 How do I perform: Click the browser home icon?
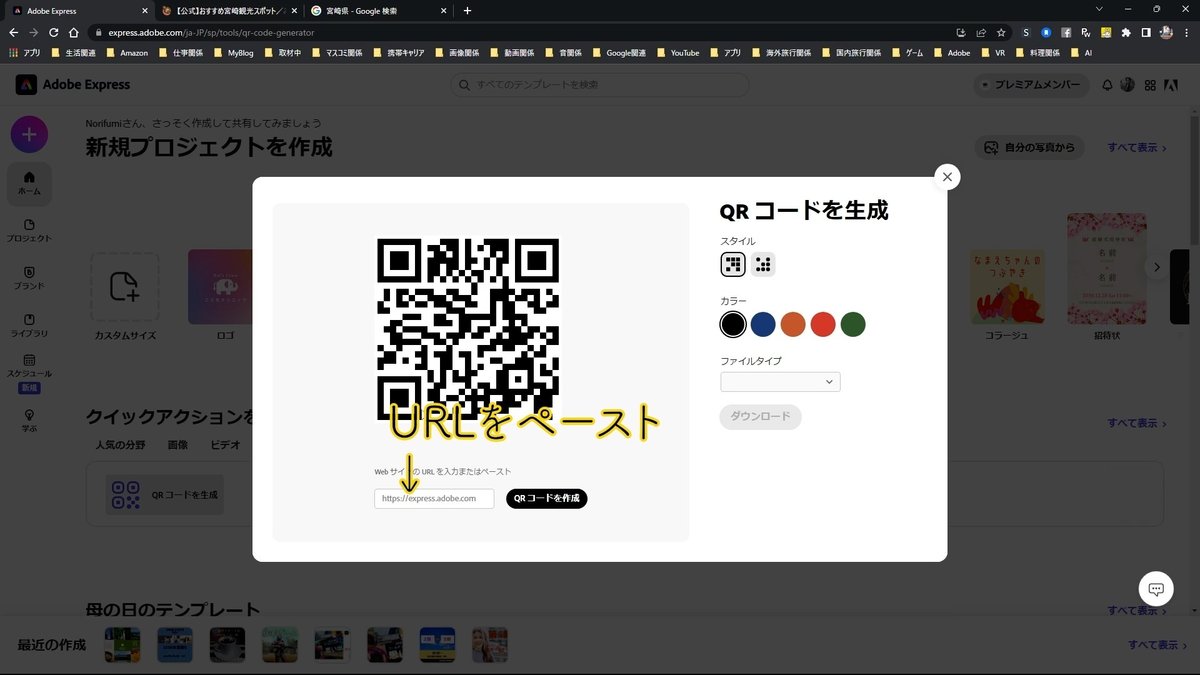coord(73,32)
